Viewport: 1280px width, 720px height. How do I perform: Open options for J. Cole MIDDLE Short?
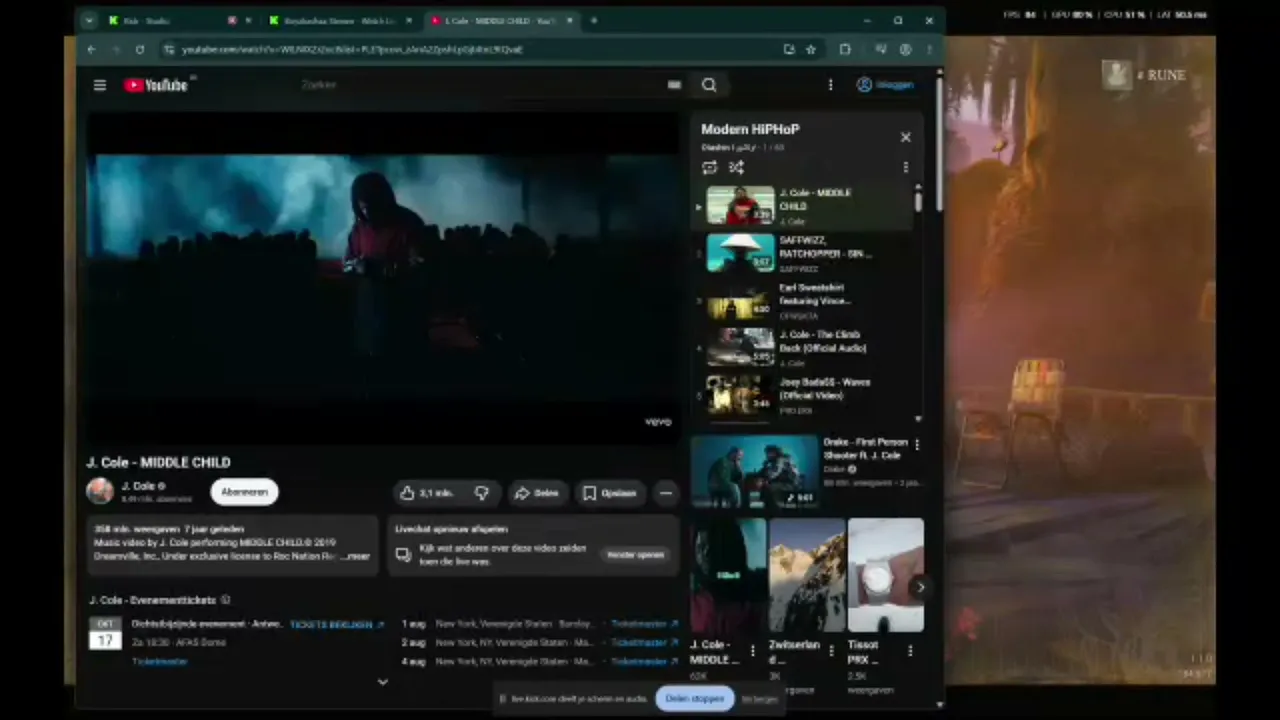(752, 651)
